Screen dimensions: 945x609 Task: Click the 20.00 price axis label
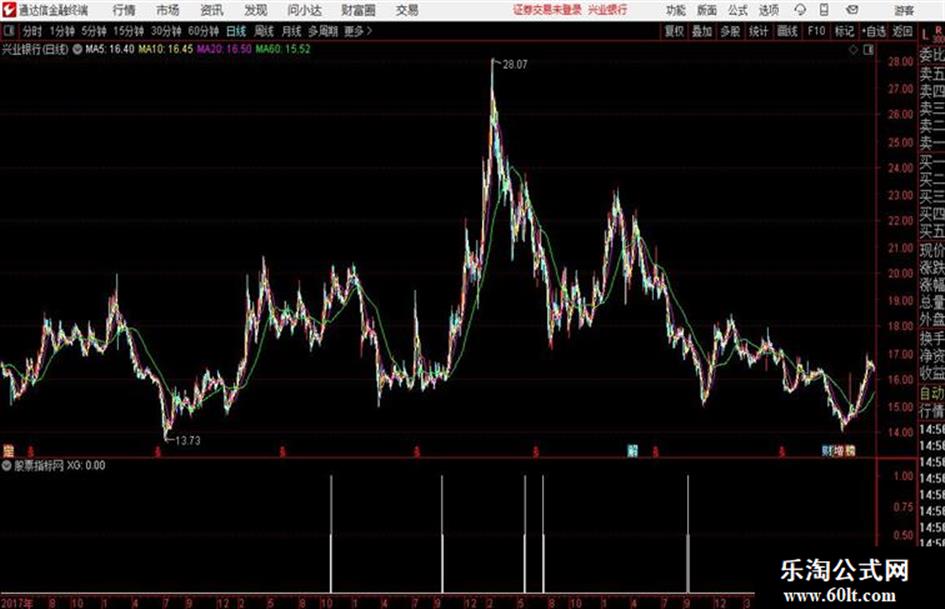click(x=900, y=273)
